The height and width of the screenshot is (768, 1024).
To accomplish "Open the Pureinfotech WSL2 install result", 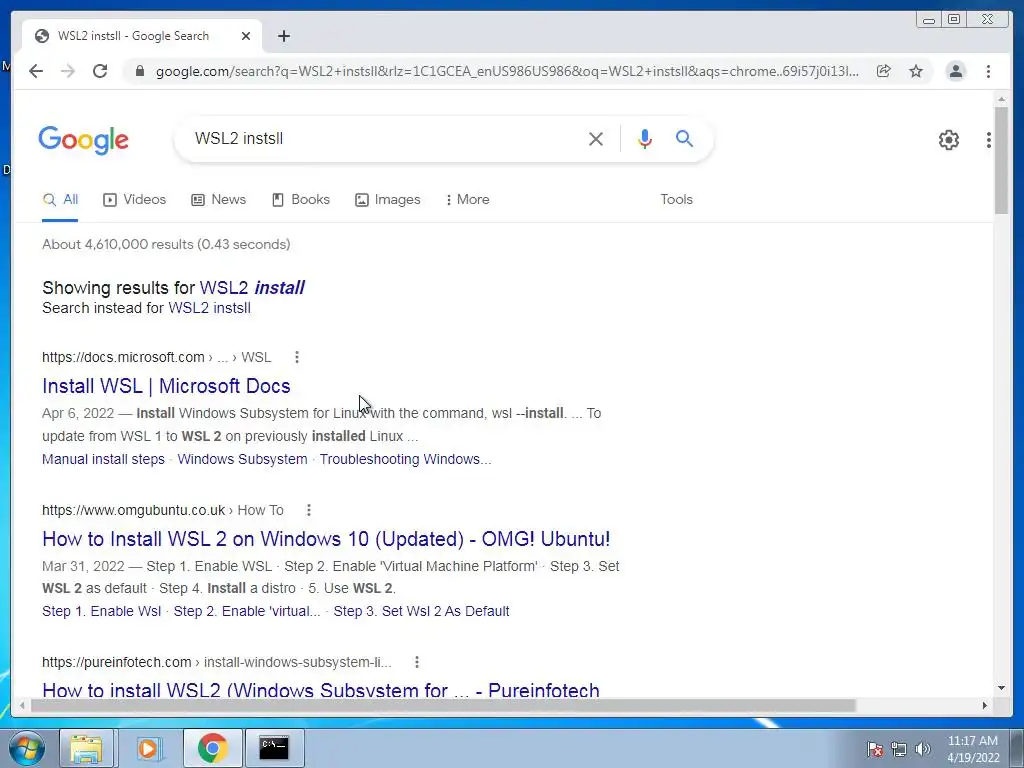I will tap(321, 690).
